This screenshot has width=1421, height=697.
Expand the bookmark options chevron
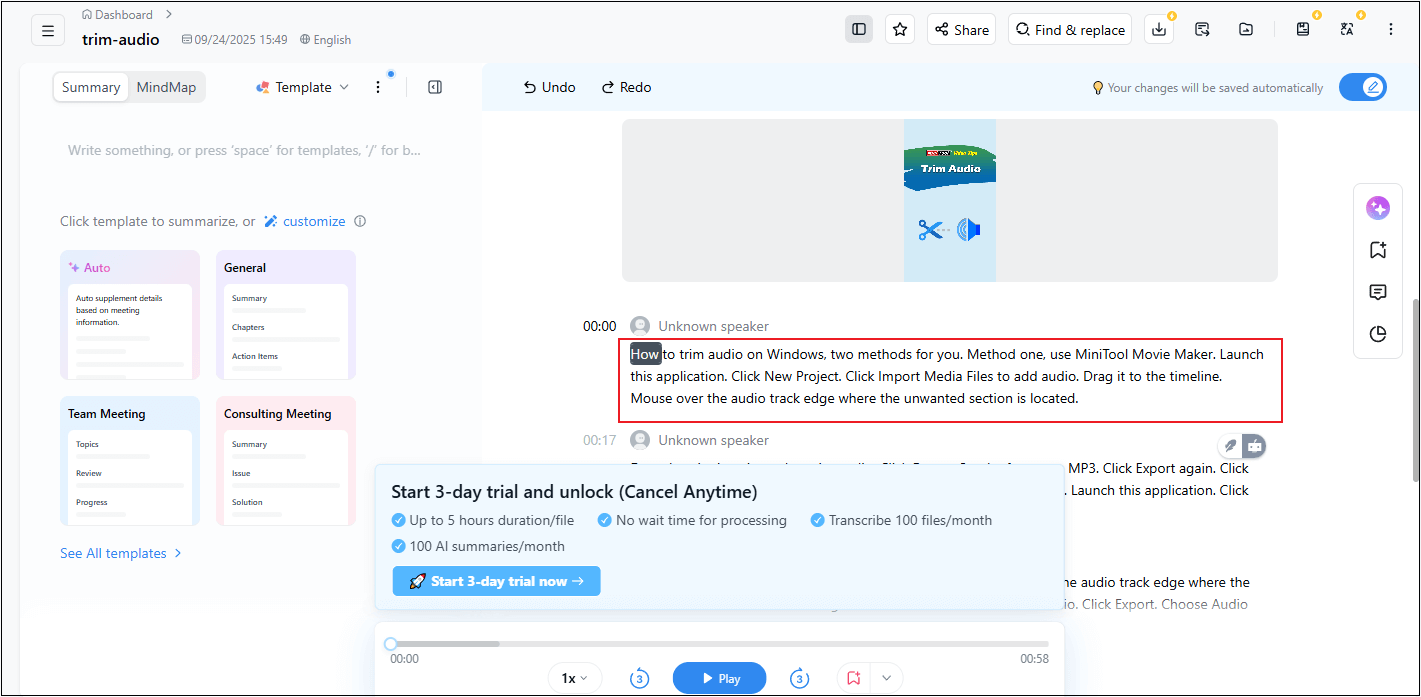coord(886,678)
